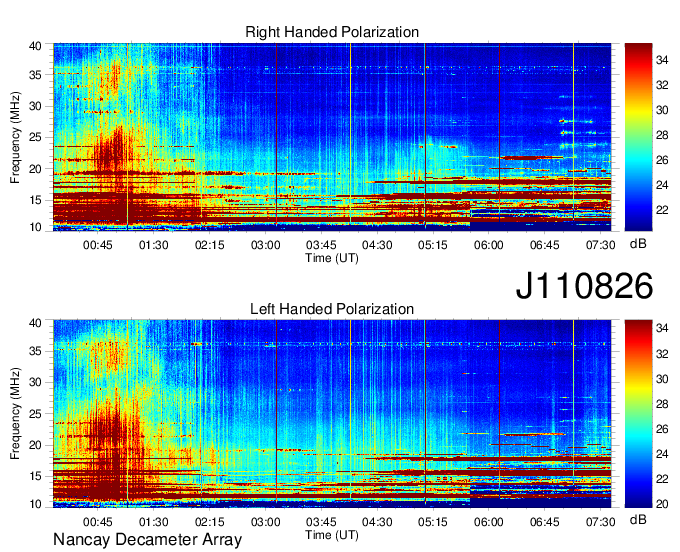Screen dimensions: 680x552
Task: Click the "Nancay Decameter Array" caption
Action: (147, 540)
